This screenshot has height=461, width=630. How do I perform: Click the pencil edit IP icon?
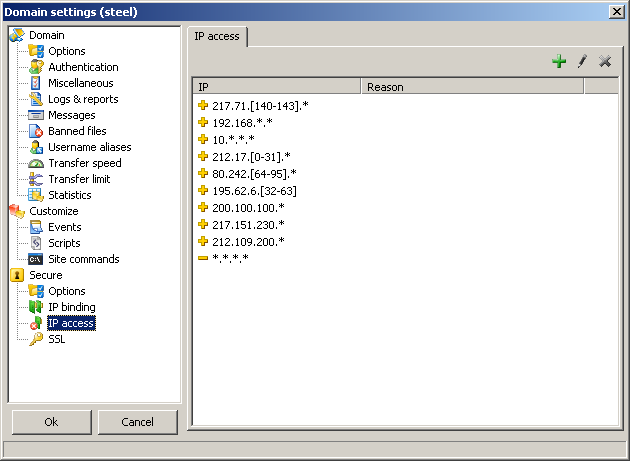click(582, 62)
